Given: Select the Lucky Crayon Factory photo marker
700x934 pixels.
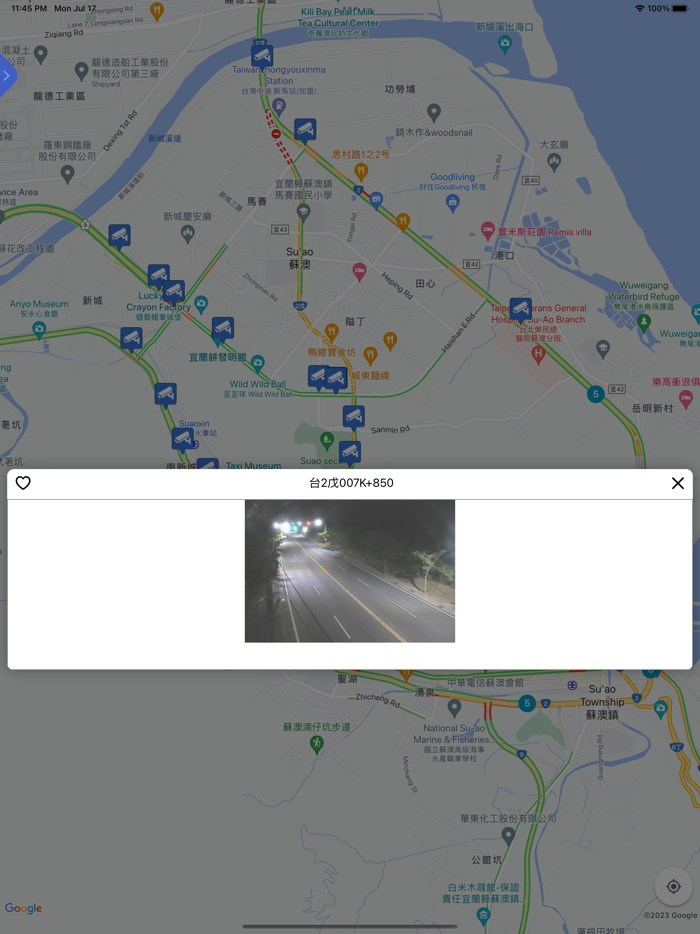Looking at the screenshot, I should tap(201, 304).
